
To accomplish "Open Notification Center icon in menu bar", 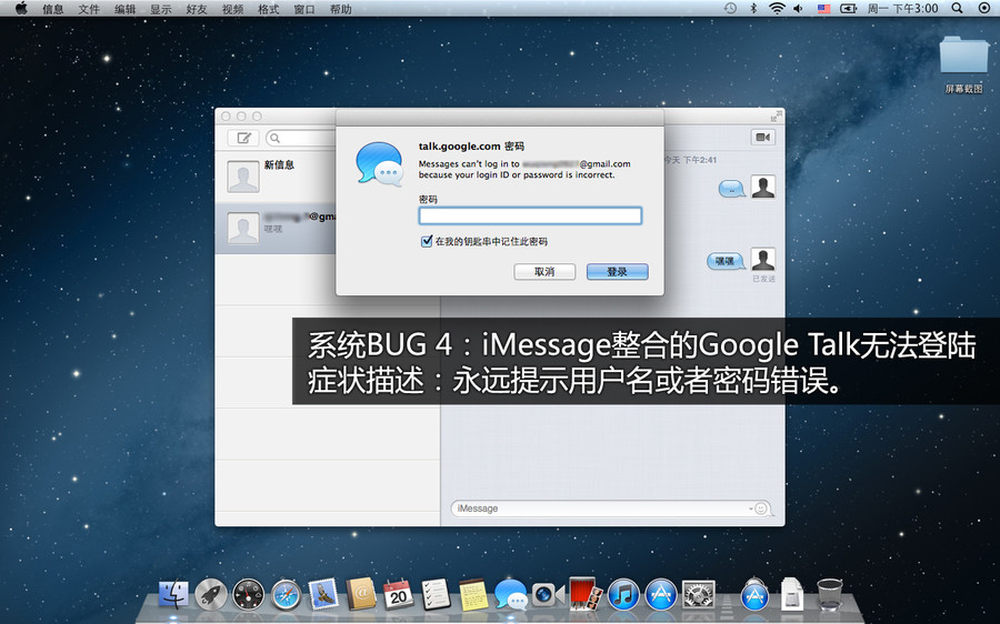I will (x=985, y=8).
